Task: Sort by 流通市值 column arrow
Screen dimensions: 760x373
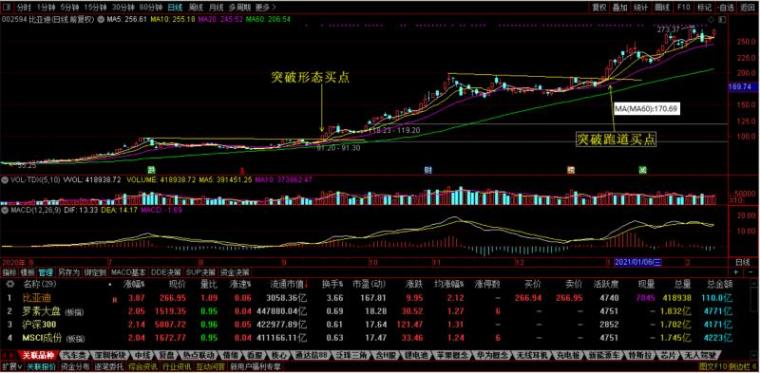Action: click(x=305, y=283)
